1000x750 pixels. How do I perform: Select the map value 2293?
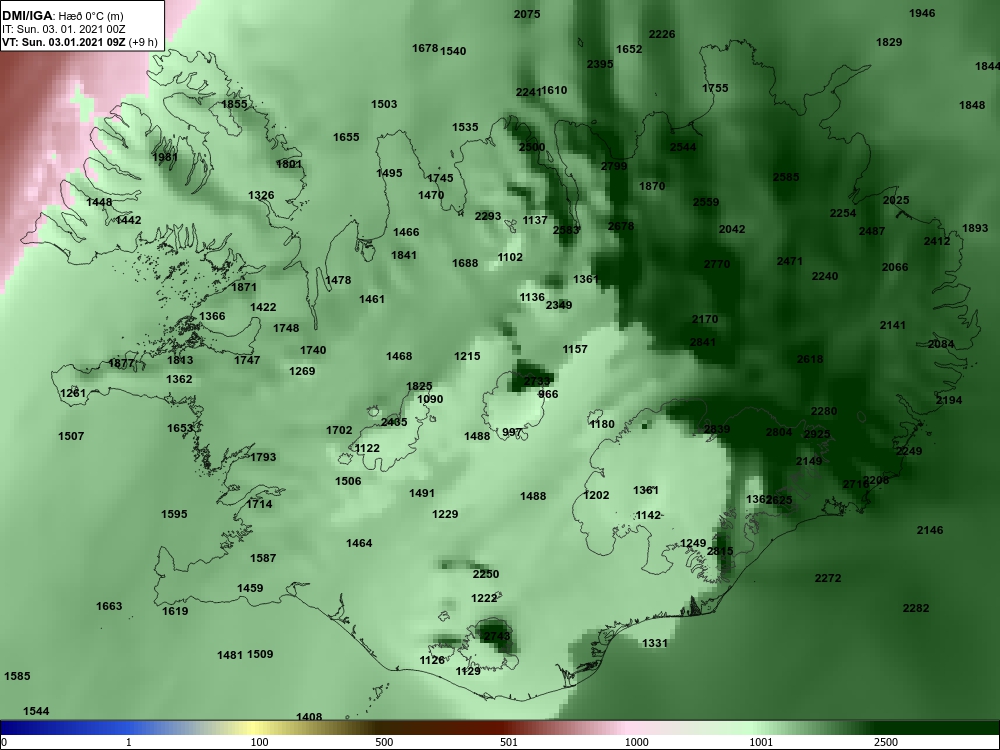[x=488, y=216]
